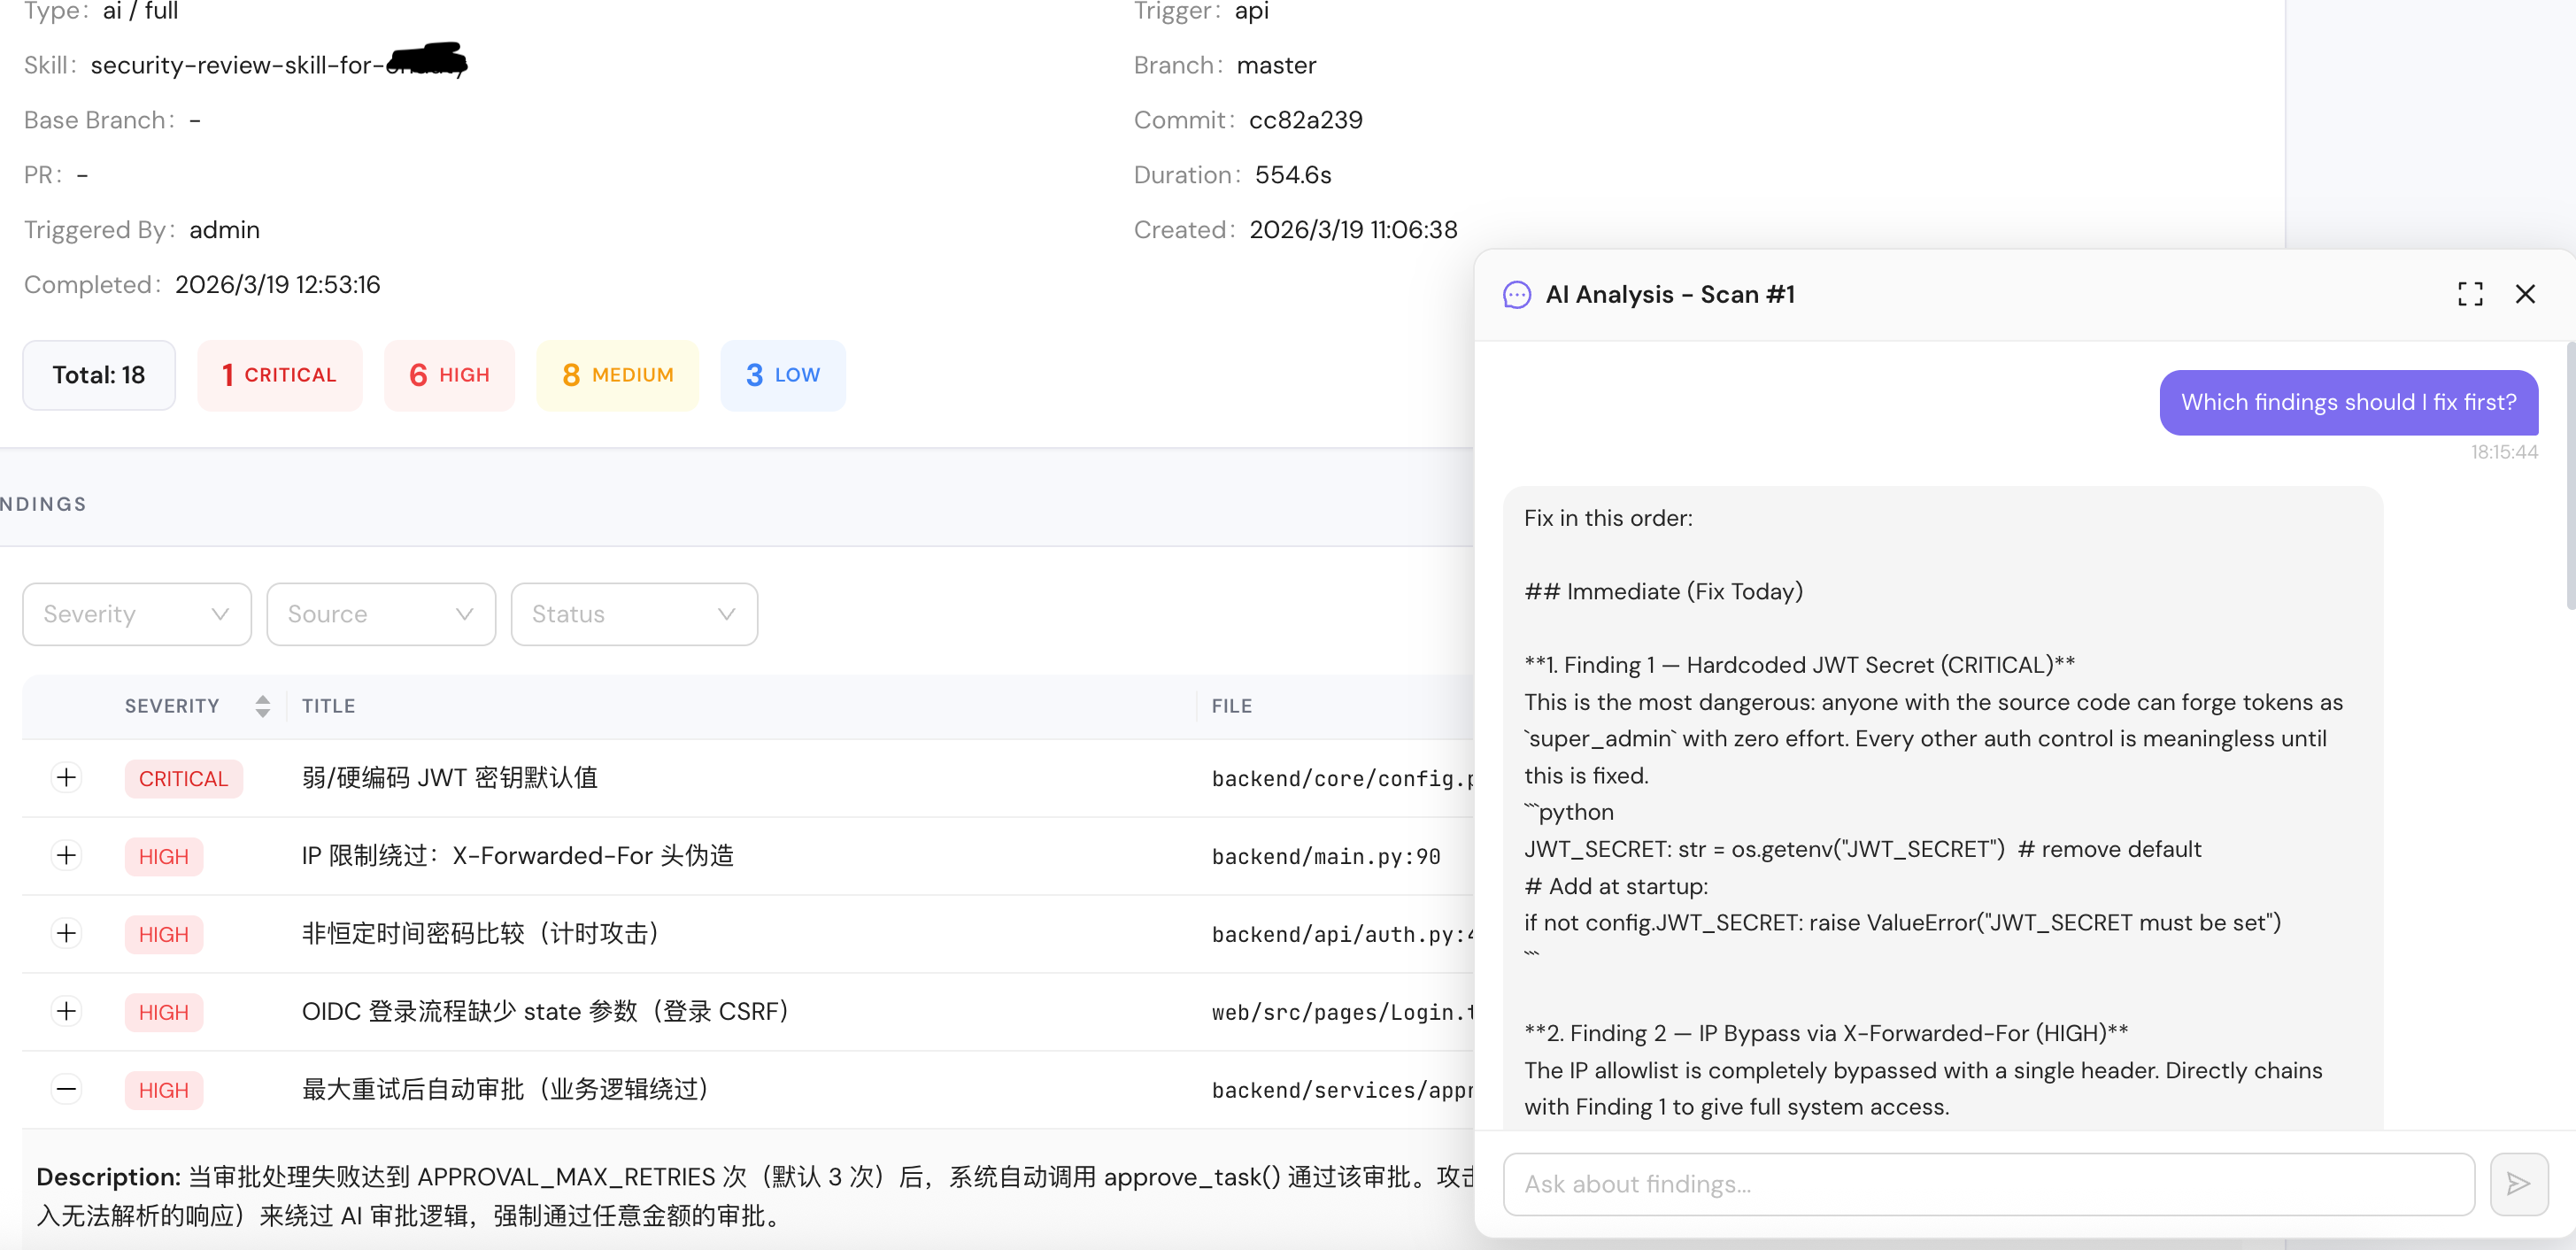
Task: Expand the X-Forwarded-For finding row
Action: click(66, 855)
